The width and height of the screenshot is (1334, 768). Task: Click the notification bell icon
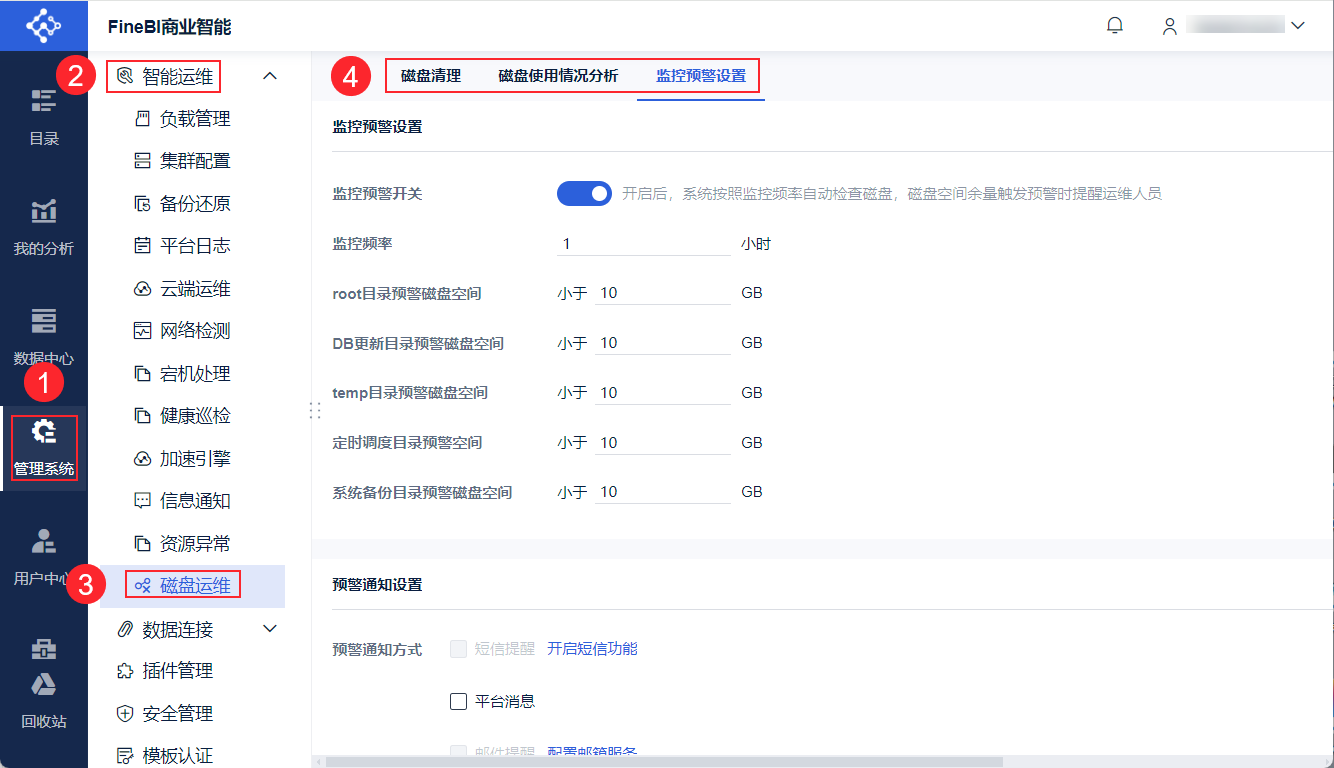pyautogui.click(x=1115, y=26)
